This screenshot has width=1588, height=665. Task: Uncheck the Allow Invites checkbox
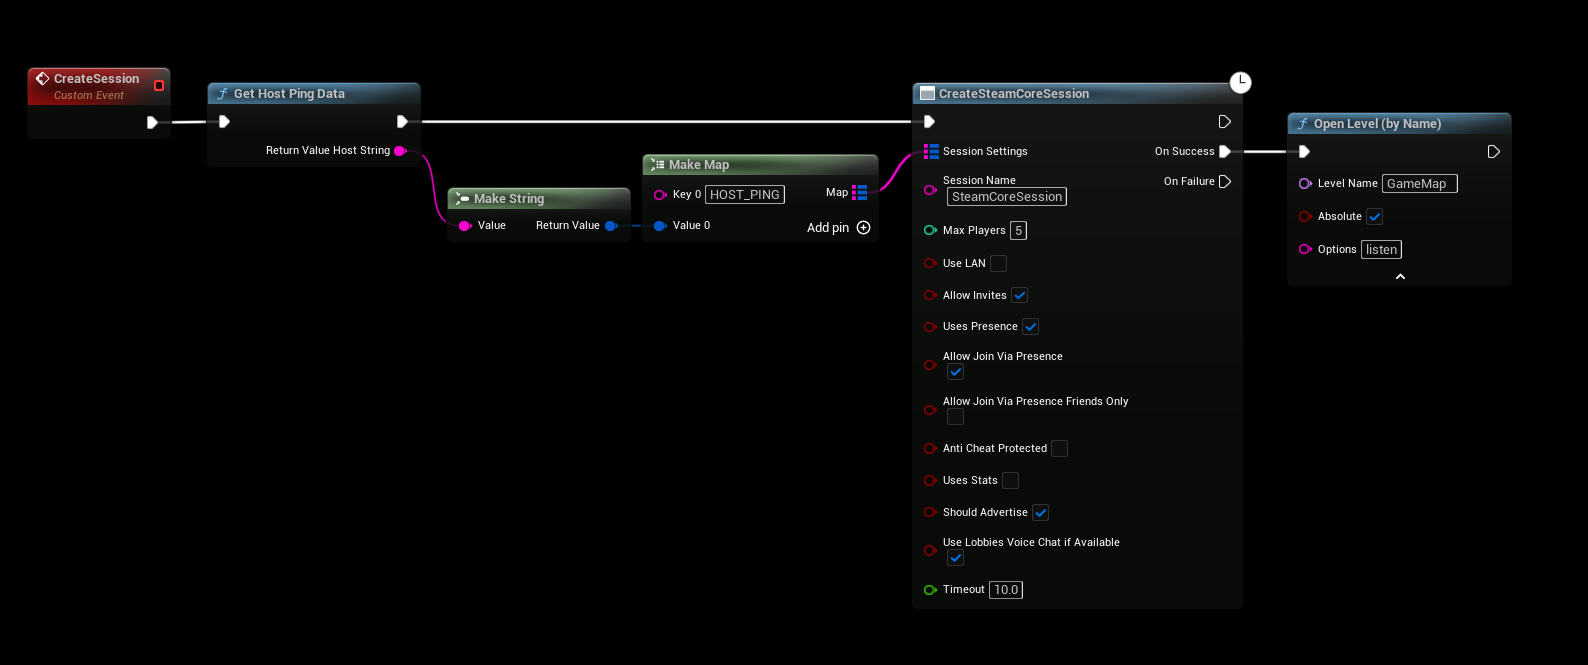click(x=1019, y=296)
